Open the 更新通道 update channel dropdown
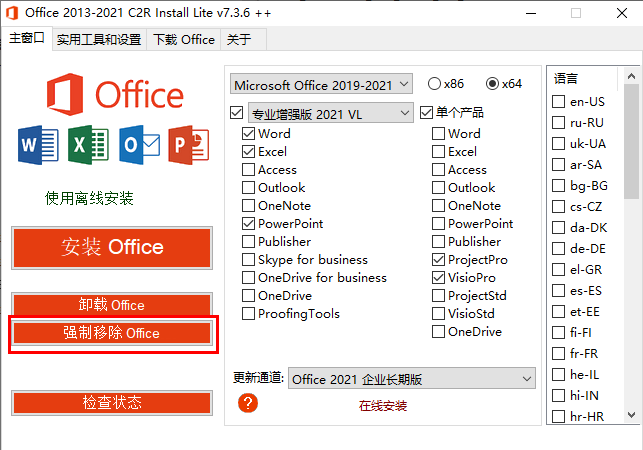 (412, 379)
